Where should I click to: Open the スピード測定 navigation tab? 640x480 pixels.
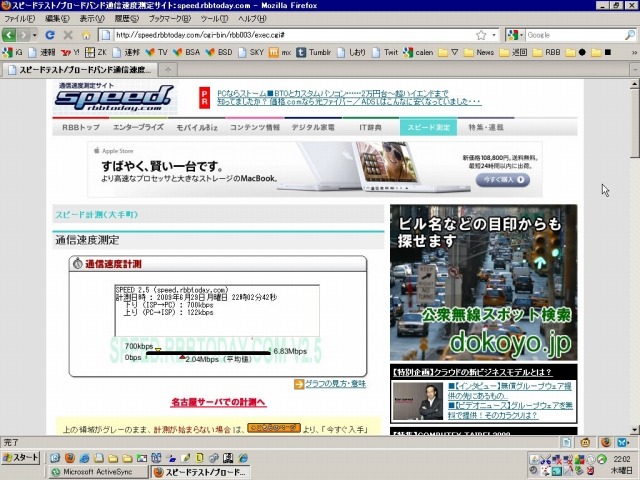[428, 127]
